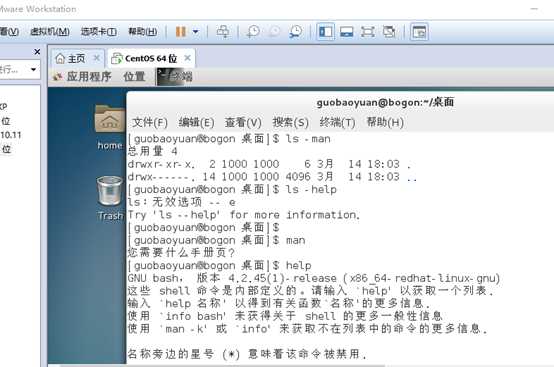Open terminal 查看(V) menu
This screenshot has height=367, width=554.
[243, 123]
